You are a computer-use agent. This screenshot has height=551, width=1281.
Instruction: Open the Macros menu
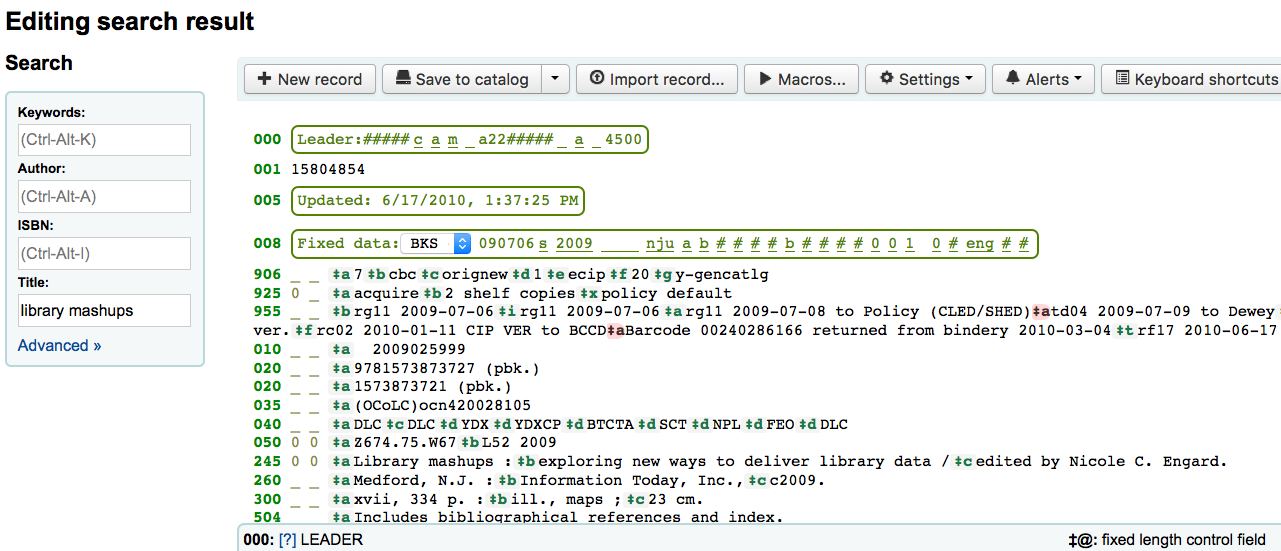click(x=801, y=79)
